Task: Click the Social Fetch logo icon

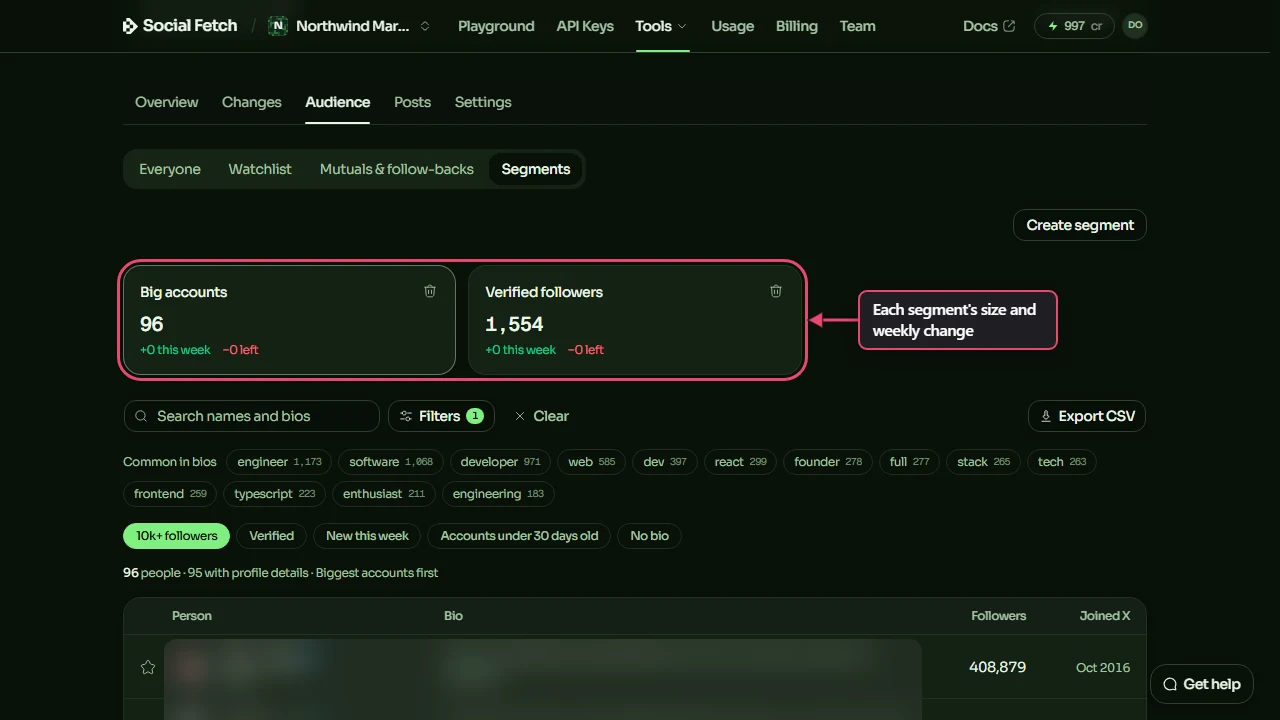Action: [x=130, y=26]
